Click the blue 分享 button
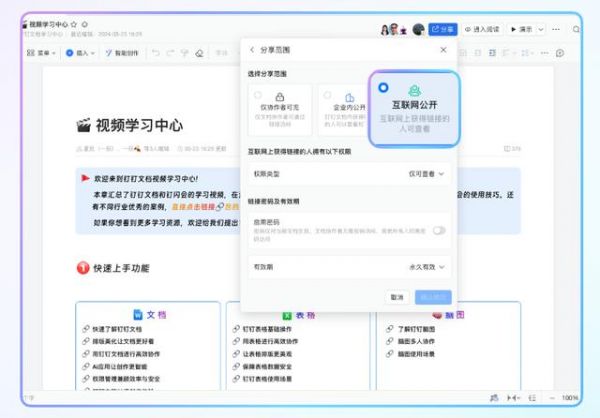600x418 pixels. point(445,30)
